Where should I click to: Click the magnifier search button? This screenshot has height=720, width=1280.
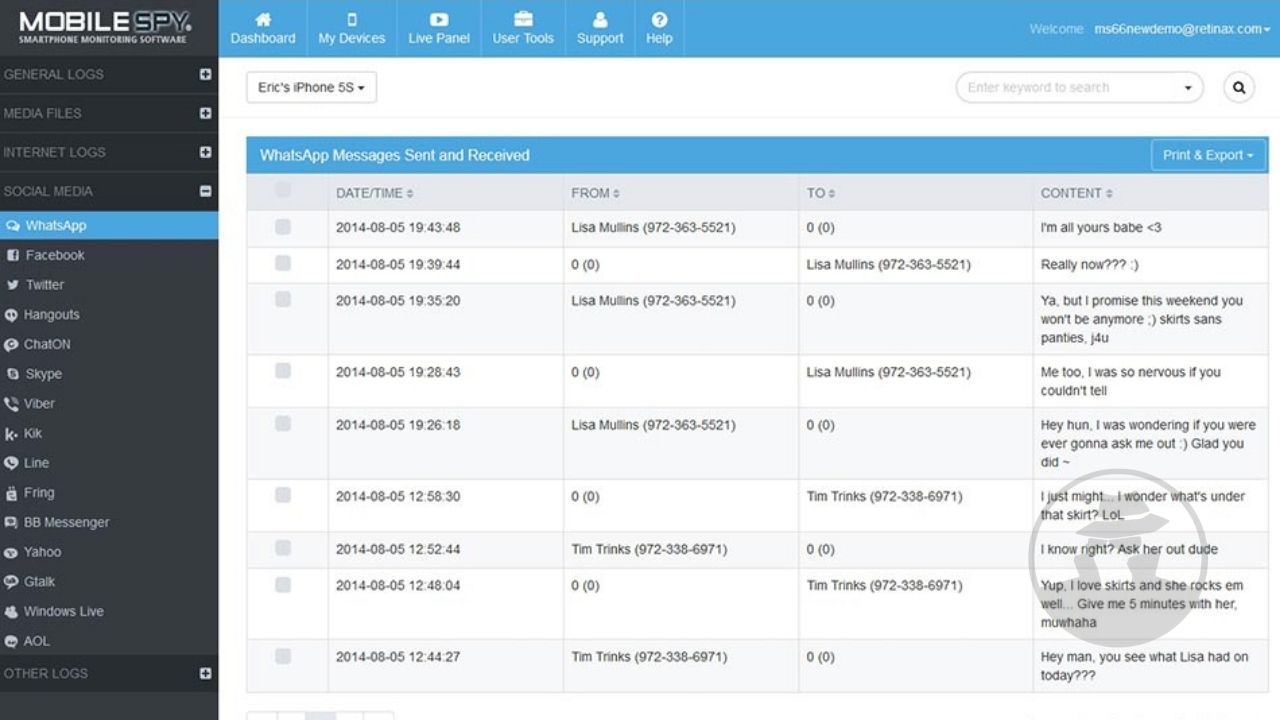tap(1239, 88)
